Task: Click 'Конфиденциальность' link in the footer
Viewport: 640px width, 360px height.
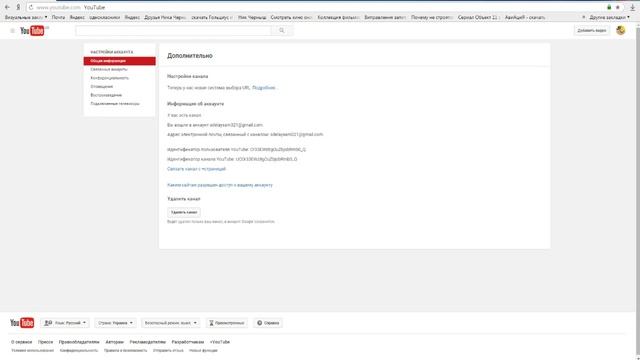Action: pos(79,351)
